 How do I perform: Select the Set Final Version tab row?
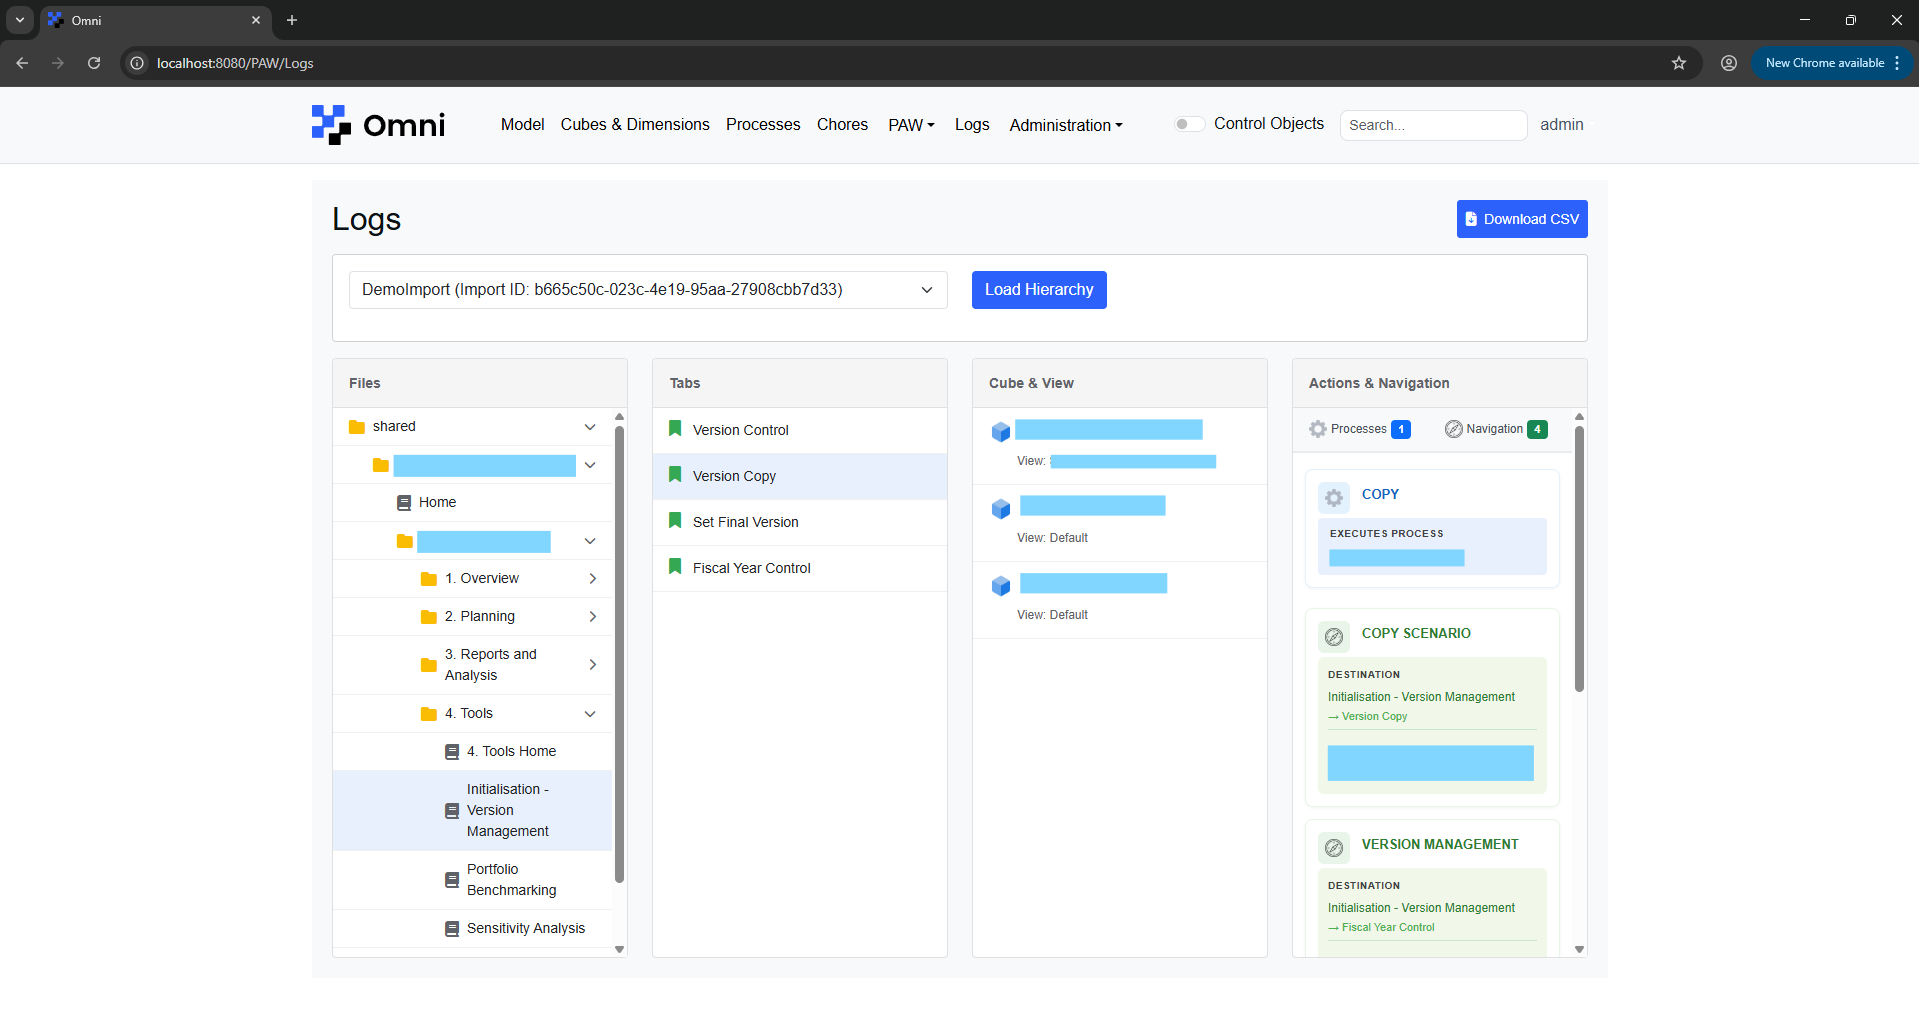[x=800, y=522]
